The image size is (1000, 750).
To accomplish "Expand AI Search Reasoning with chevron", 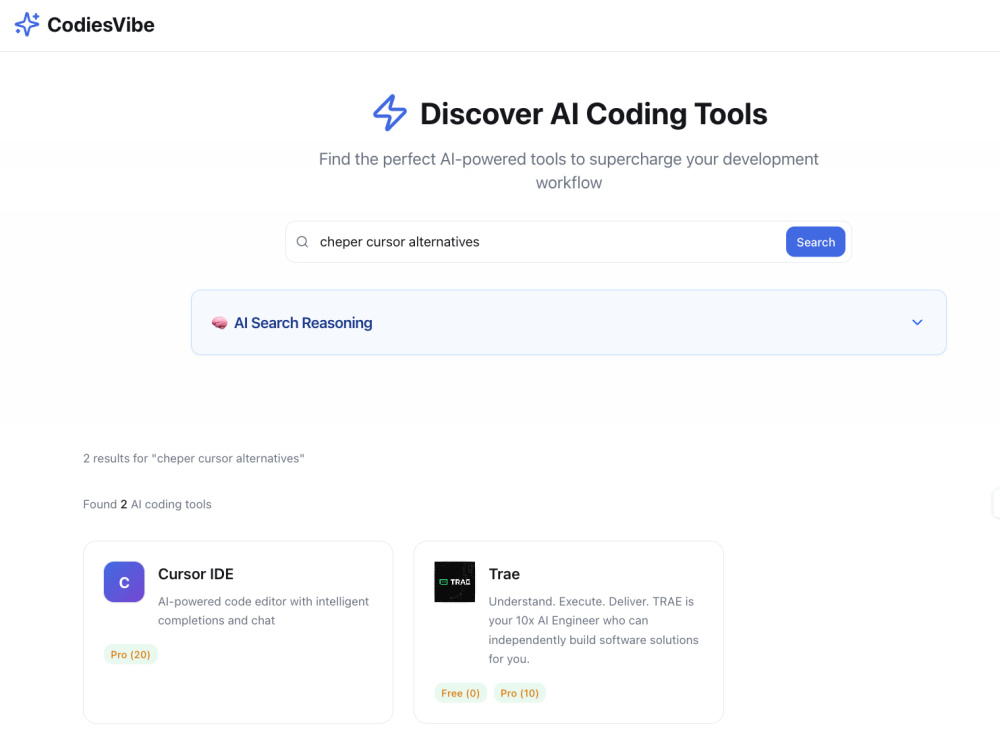I will tap(917, 322).
